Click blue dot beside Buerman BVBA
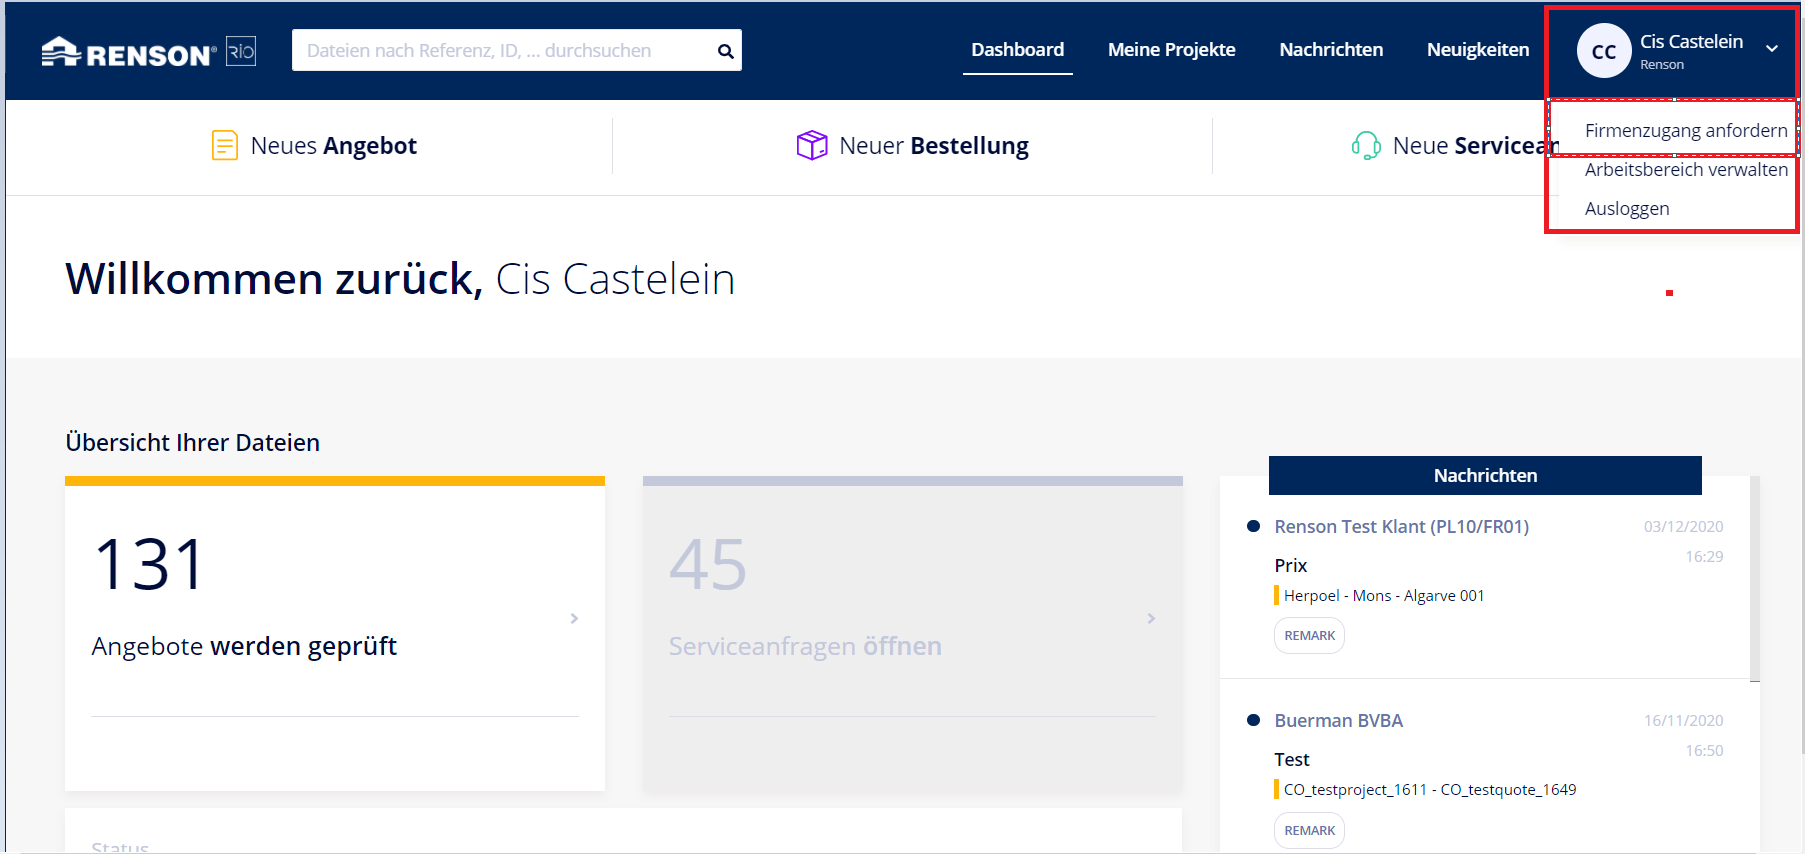The height and width of the screenshot is (854, 1805). tap(1253, 720)
